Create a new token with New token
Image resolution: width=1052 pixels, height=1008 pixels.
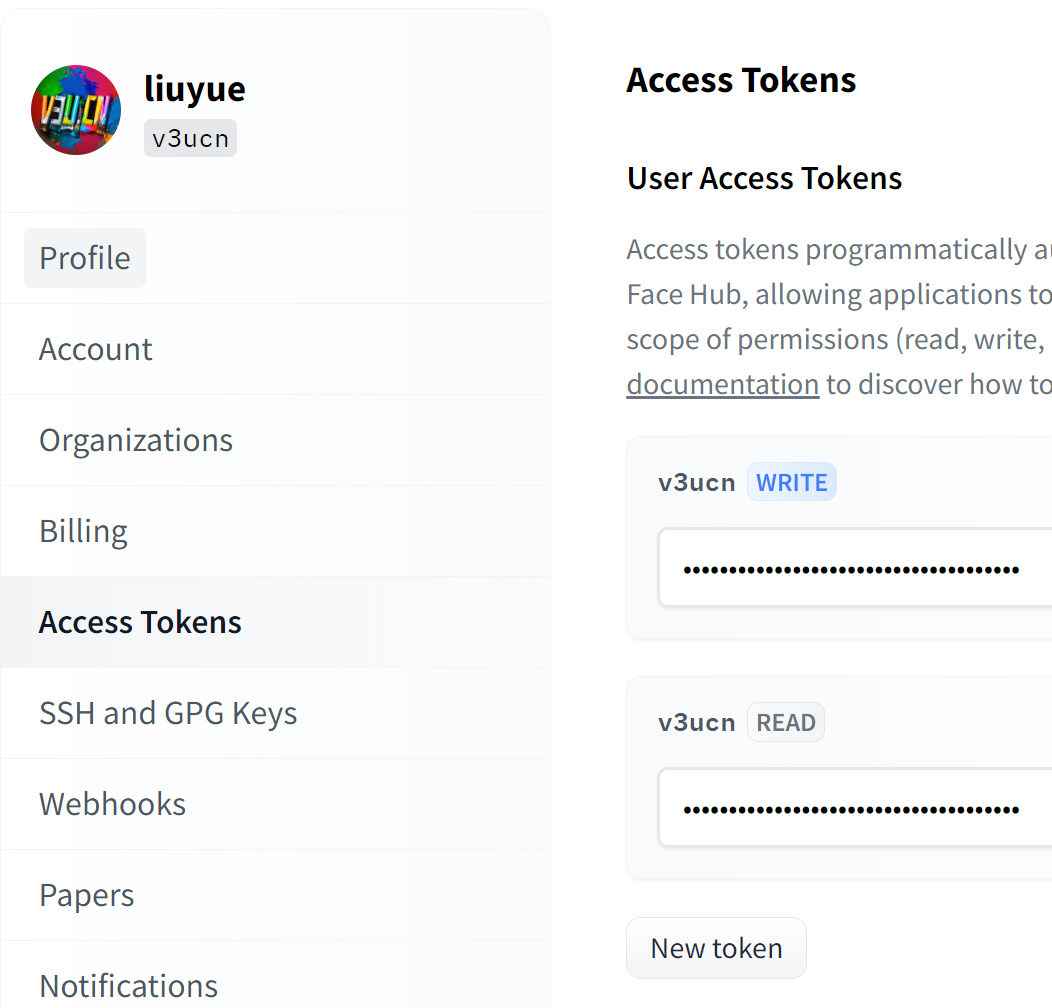click(x=716, y=948)
